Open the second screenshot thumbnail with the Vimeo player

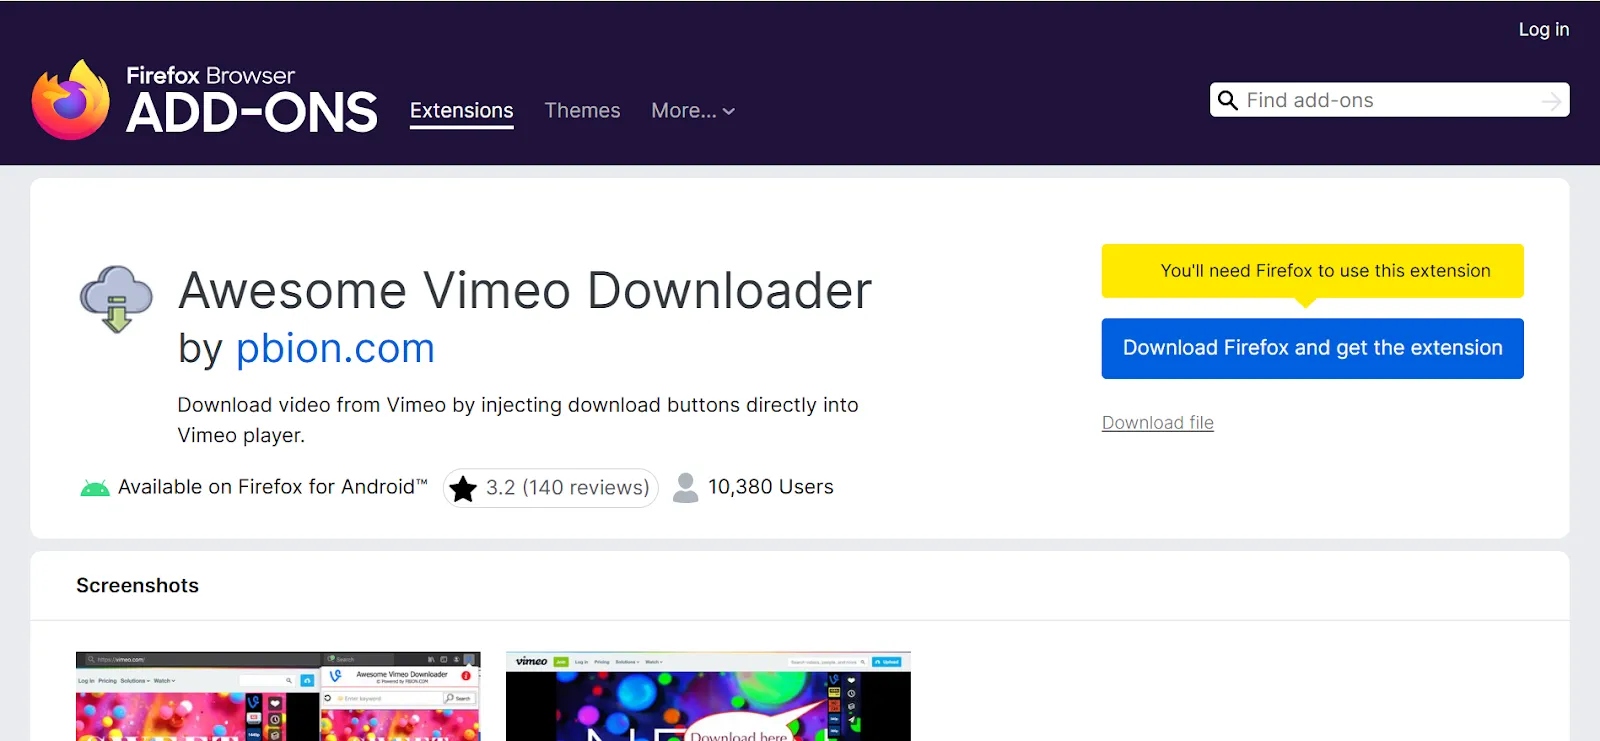tap(708, 696)
